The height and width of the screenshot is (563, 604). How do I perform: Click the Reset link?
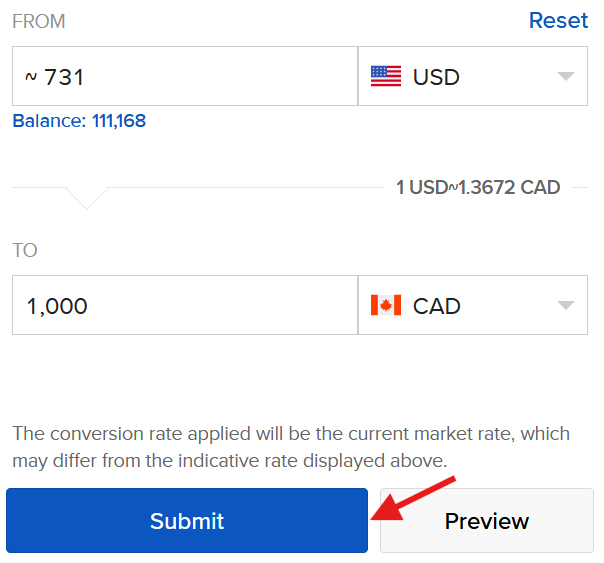[x=558, y=21]
